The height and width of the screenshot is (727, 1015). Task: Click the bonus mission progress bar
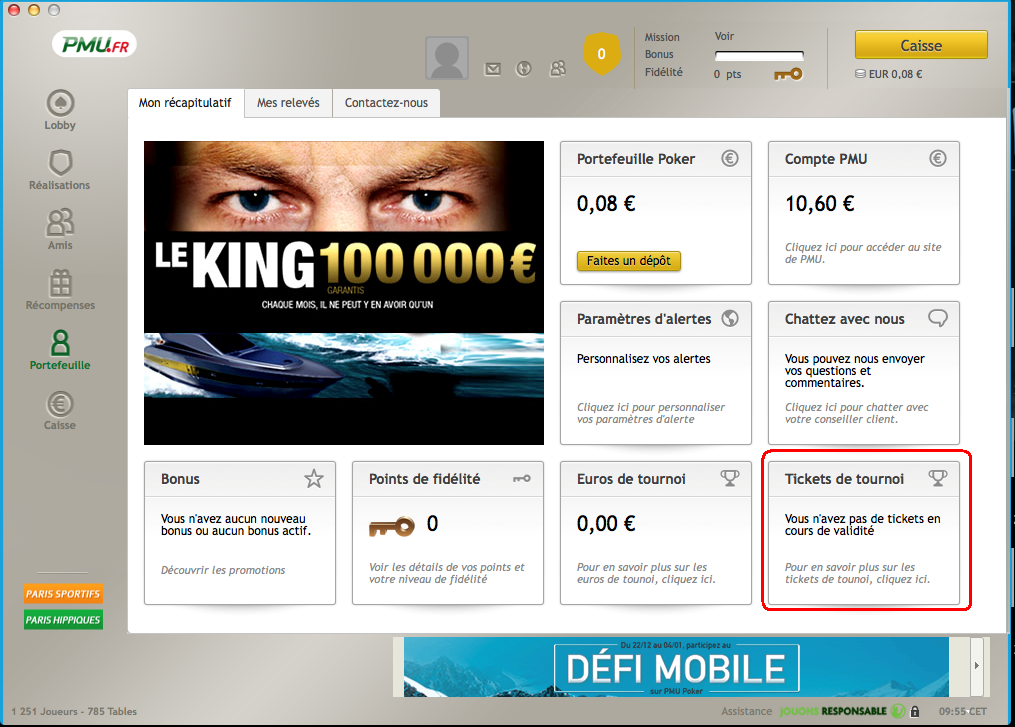tap(759, 55)
